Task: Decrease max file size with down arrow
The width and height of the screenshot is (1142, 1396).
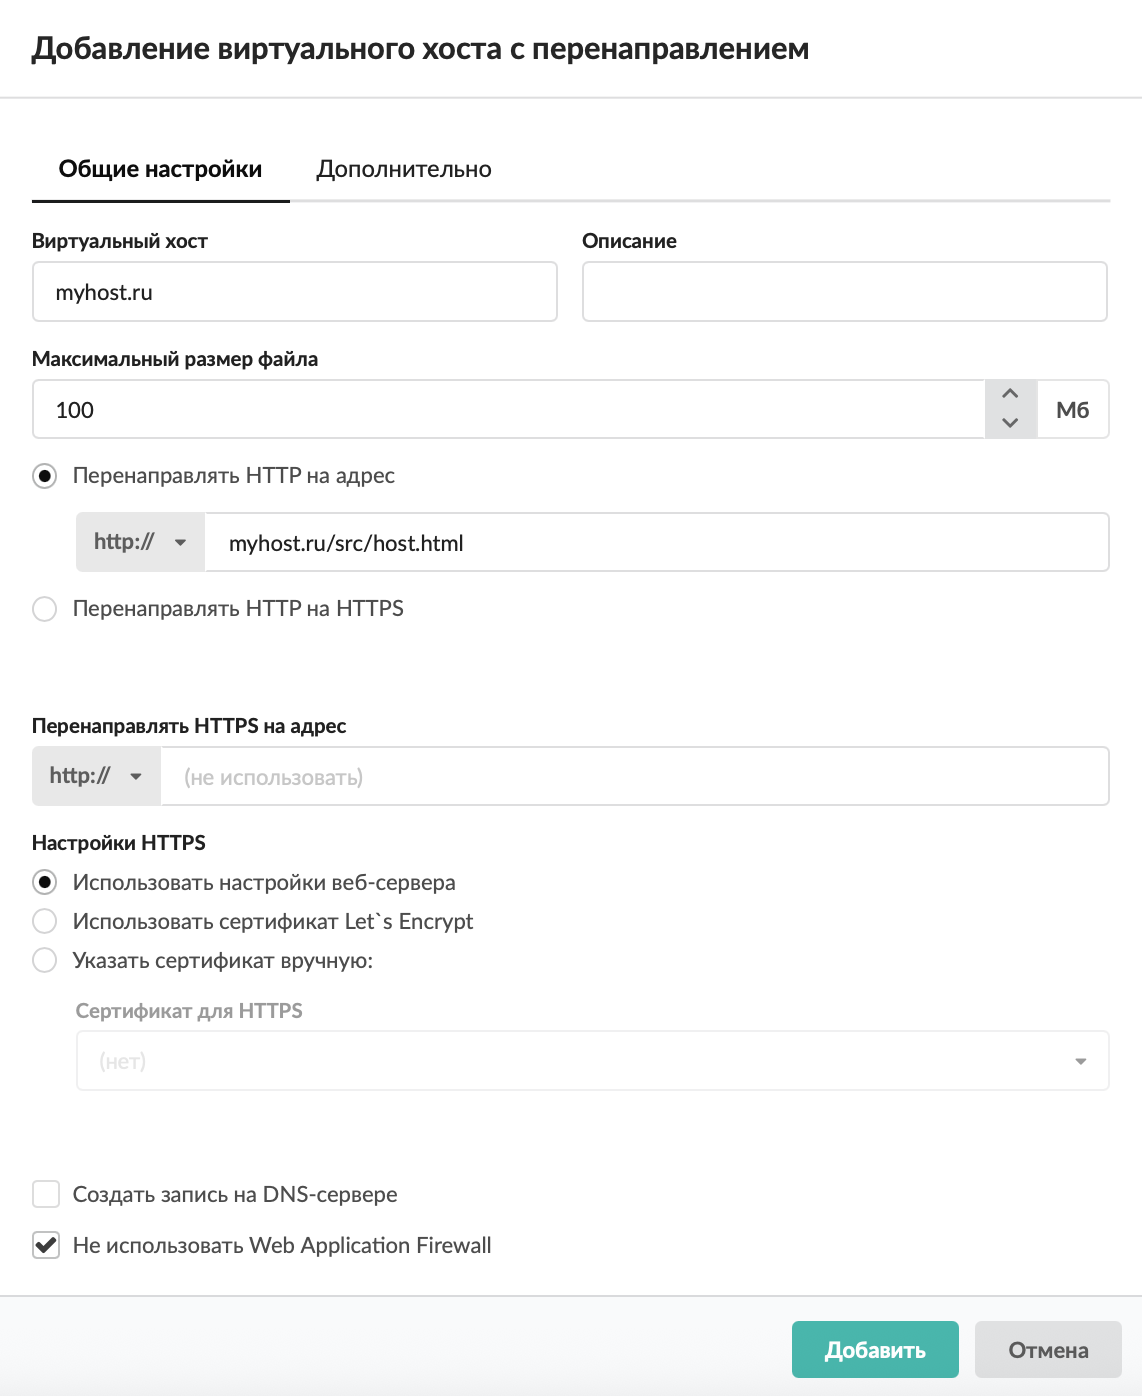Action: [x=1010, y=423]
